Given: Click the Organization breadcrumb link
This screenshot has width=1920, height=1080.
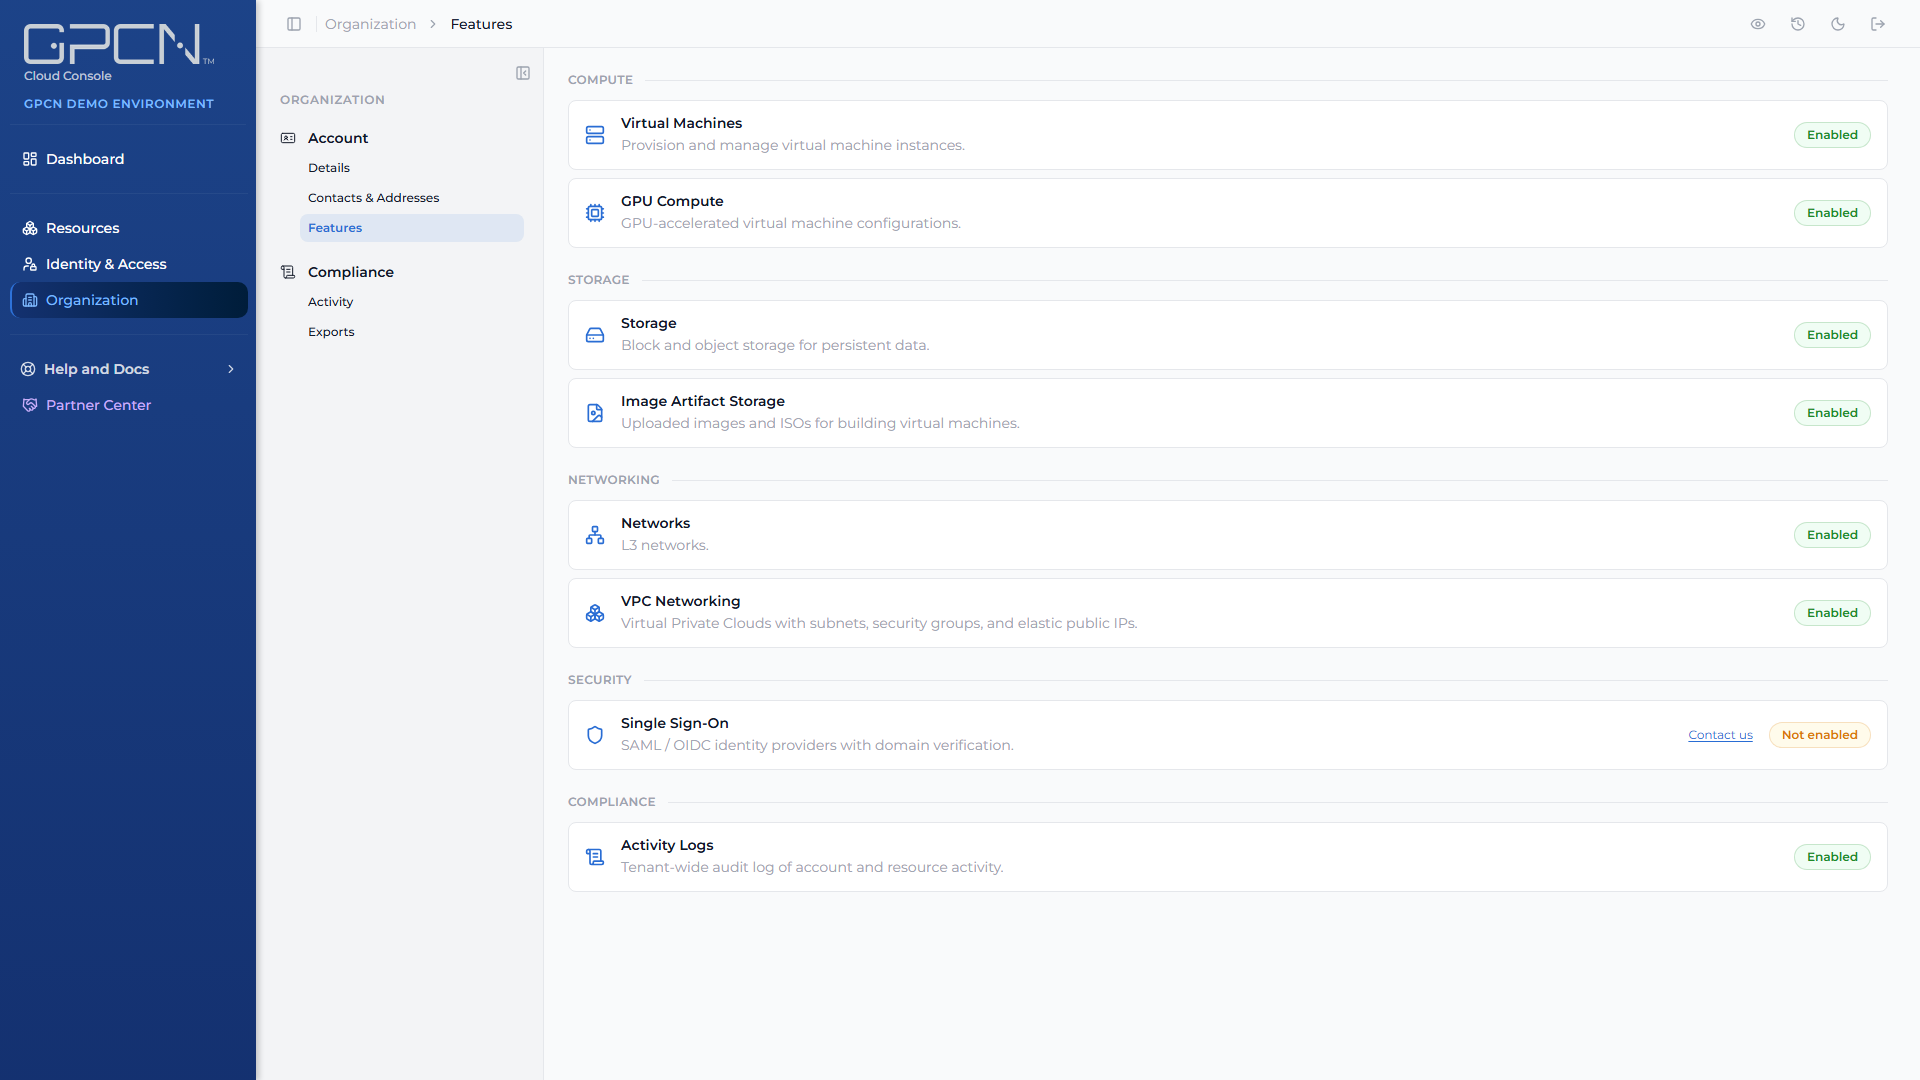Looking at the screenshot, I should click(370, 24).
